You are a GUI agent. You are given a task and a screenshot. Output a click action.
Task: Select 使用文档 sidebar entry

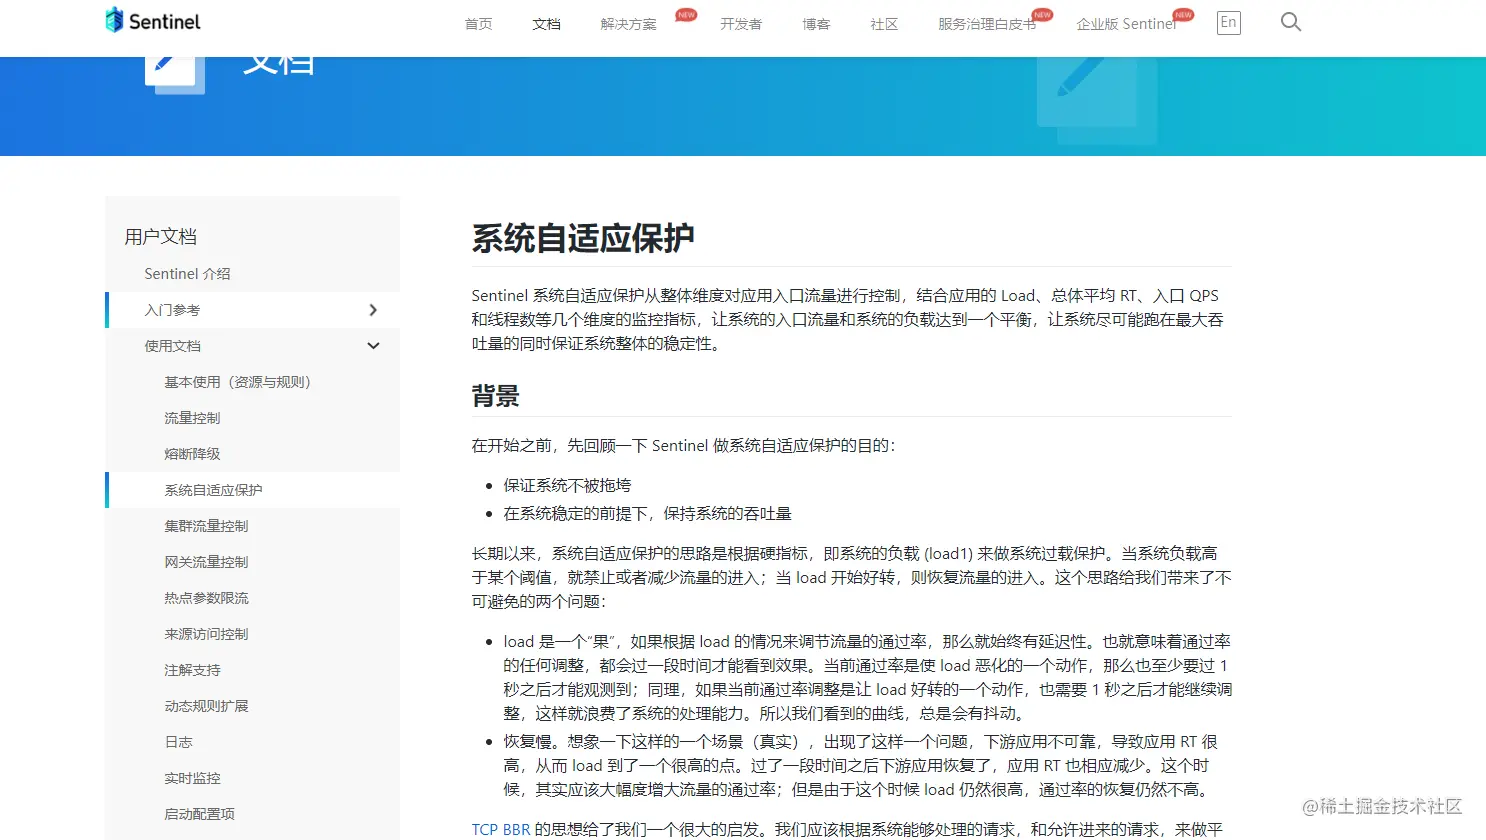pyautogui.click(x=172, y=346)
